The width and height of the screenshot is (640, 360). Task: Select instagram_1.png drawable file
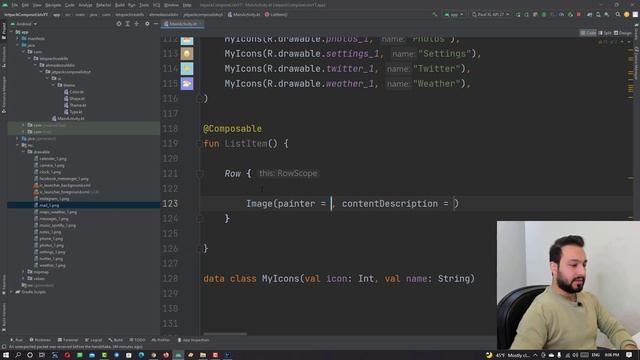51,199
